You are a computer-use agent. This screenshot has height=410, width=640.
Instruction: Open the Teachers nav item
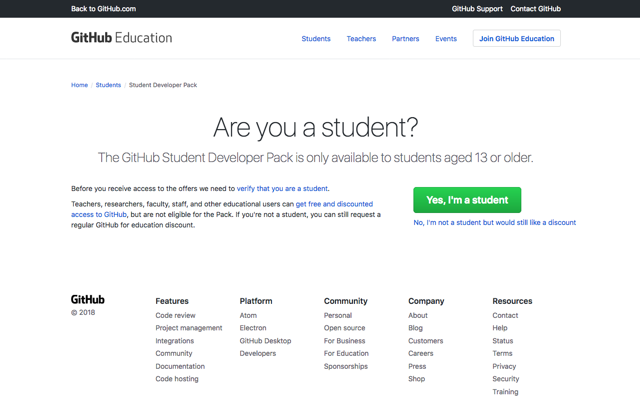(361, 39)
